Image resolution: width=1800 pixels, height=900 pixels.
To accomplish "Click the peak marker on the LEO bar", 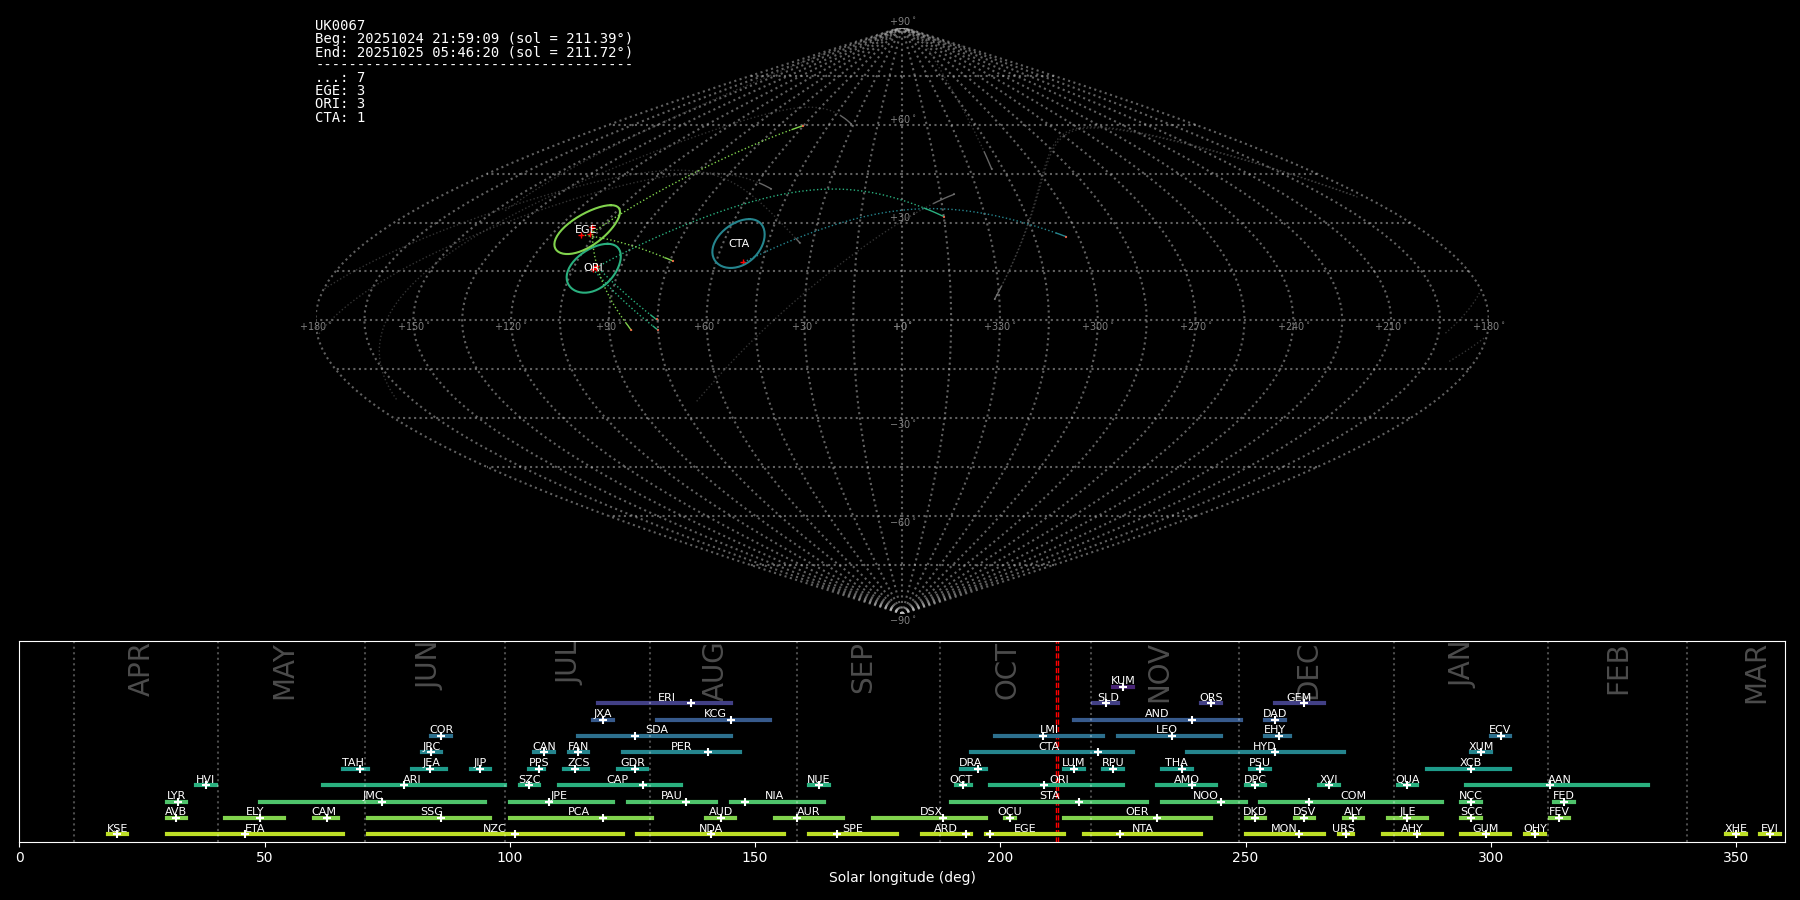I will [x=1172, y=736].
